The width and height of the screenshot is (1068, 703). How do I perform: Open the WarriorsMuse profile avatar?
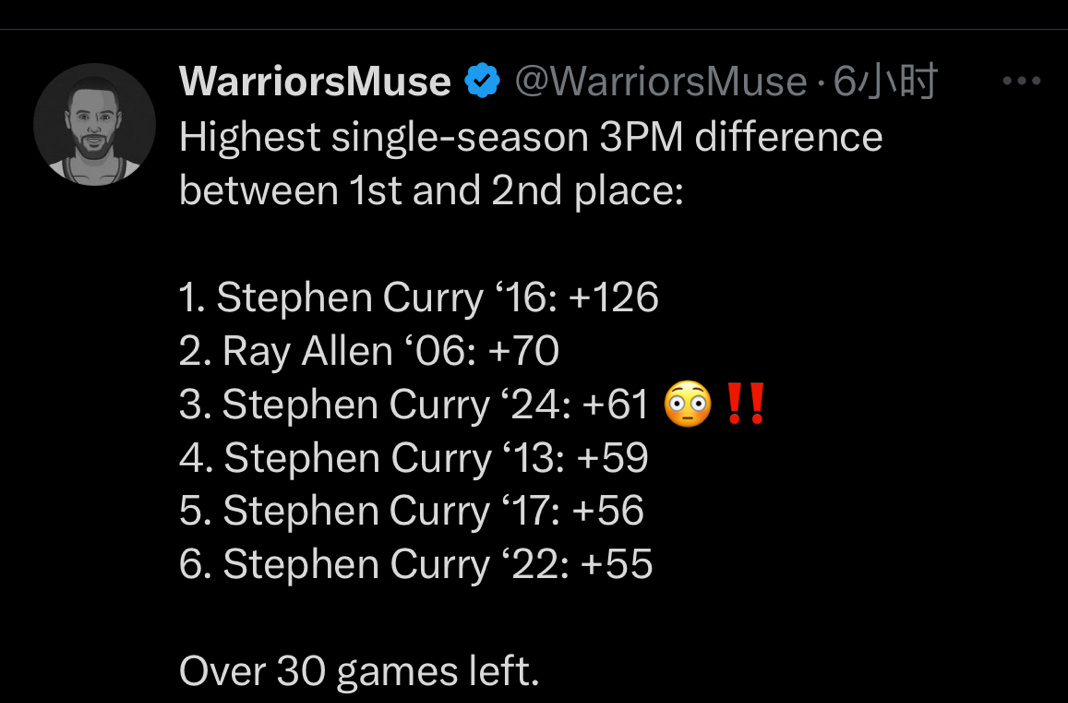(94, 125)
